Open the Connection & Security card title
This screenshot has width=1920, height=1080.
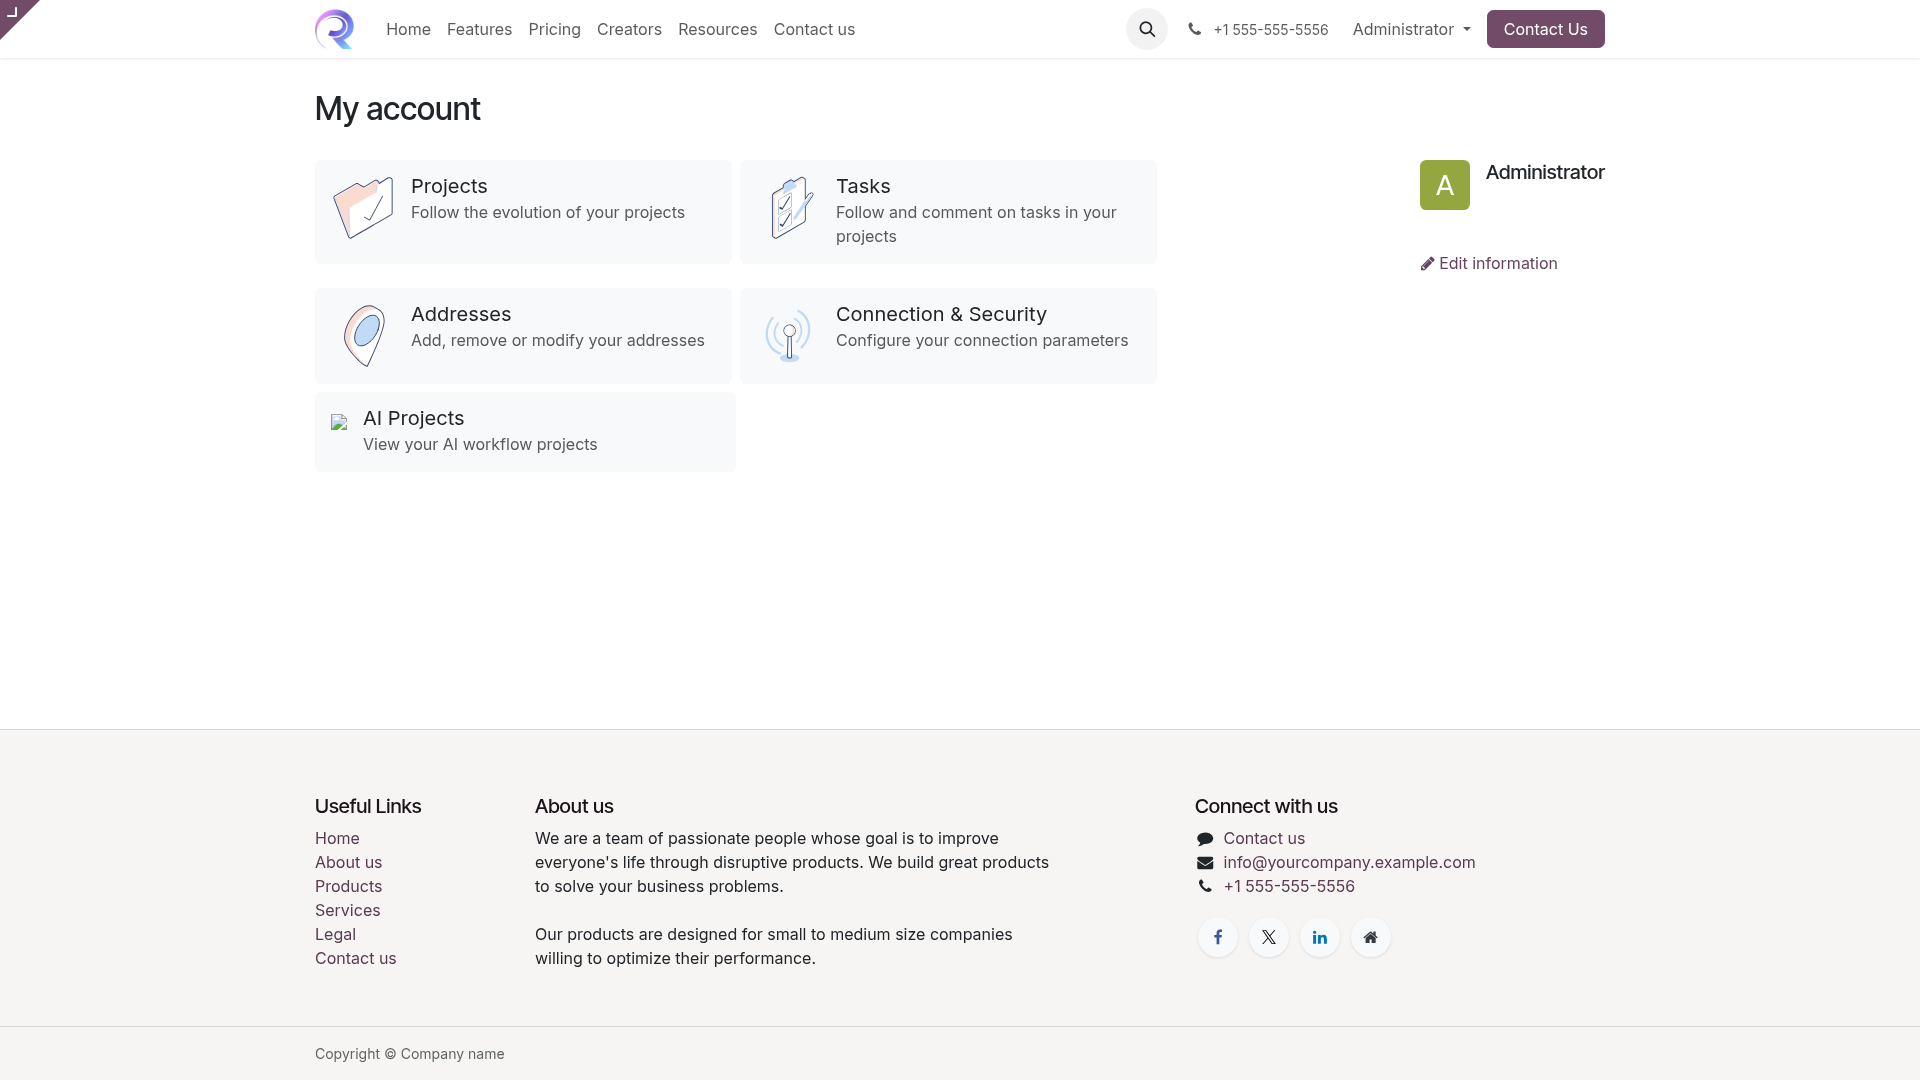tap(941, 314)
